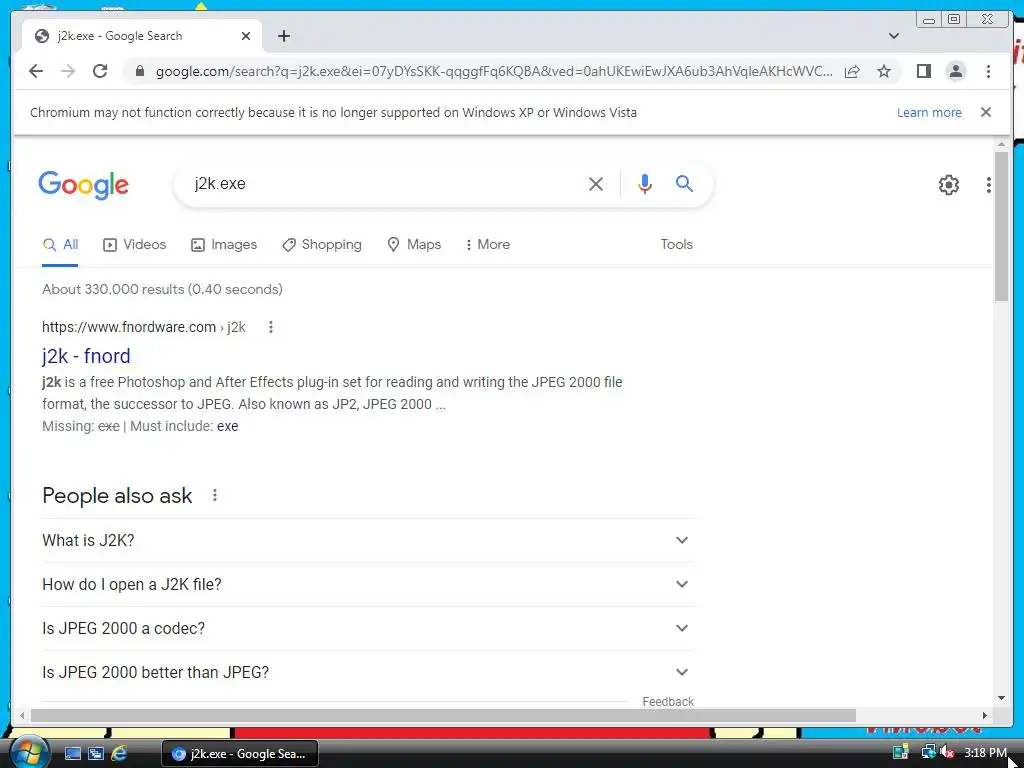Dismiss the Chromium warning infobar
Image resolution: width=1024 pixels, height=768 pixels.
coord(985,112)
